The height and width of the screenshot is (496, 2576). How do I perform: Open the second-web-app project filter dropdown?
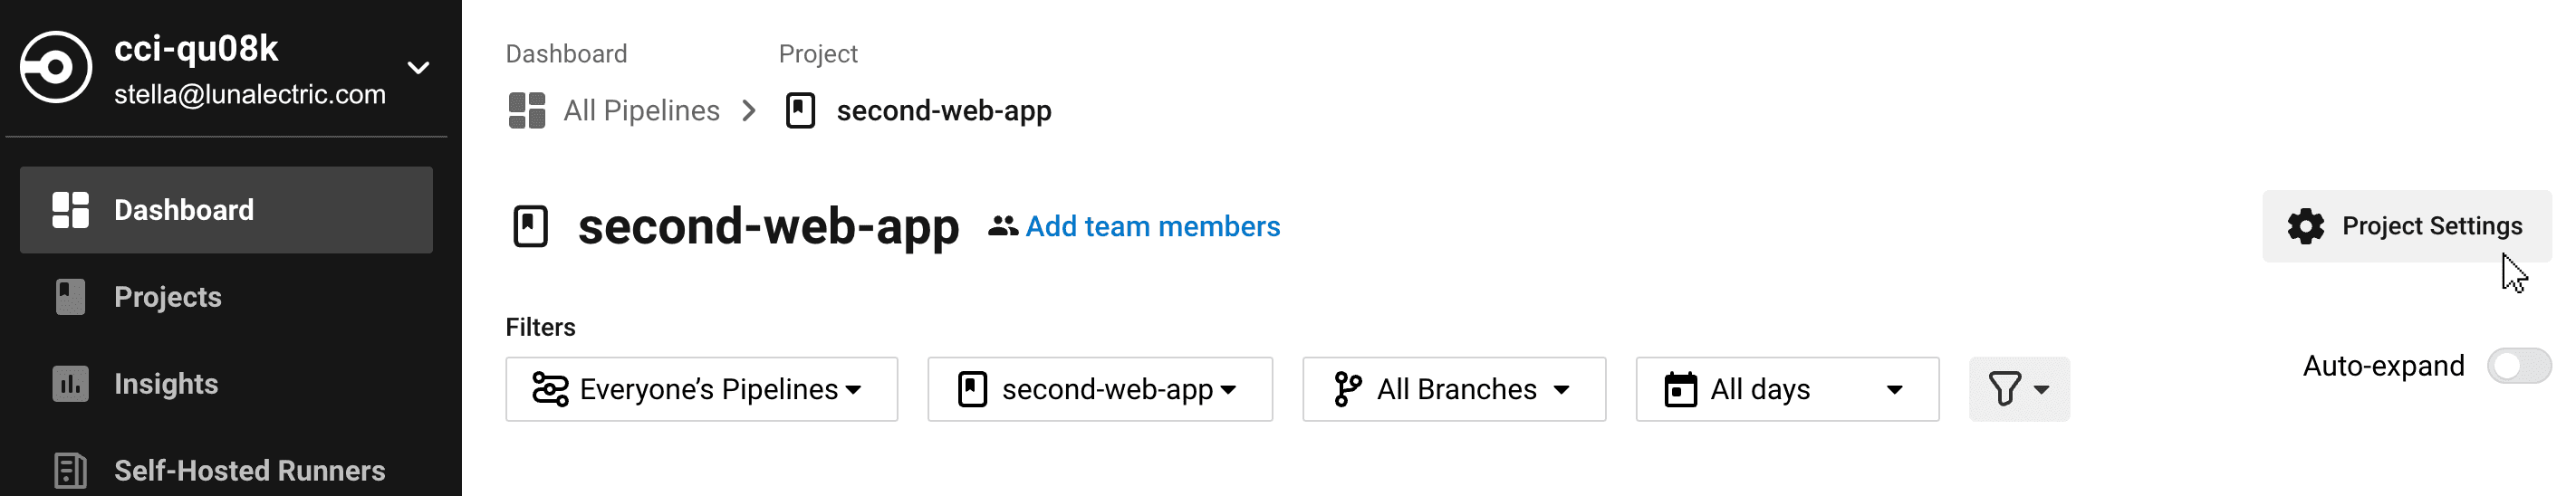(x=1099, y=389)
